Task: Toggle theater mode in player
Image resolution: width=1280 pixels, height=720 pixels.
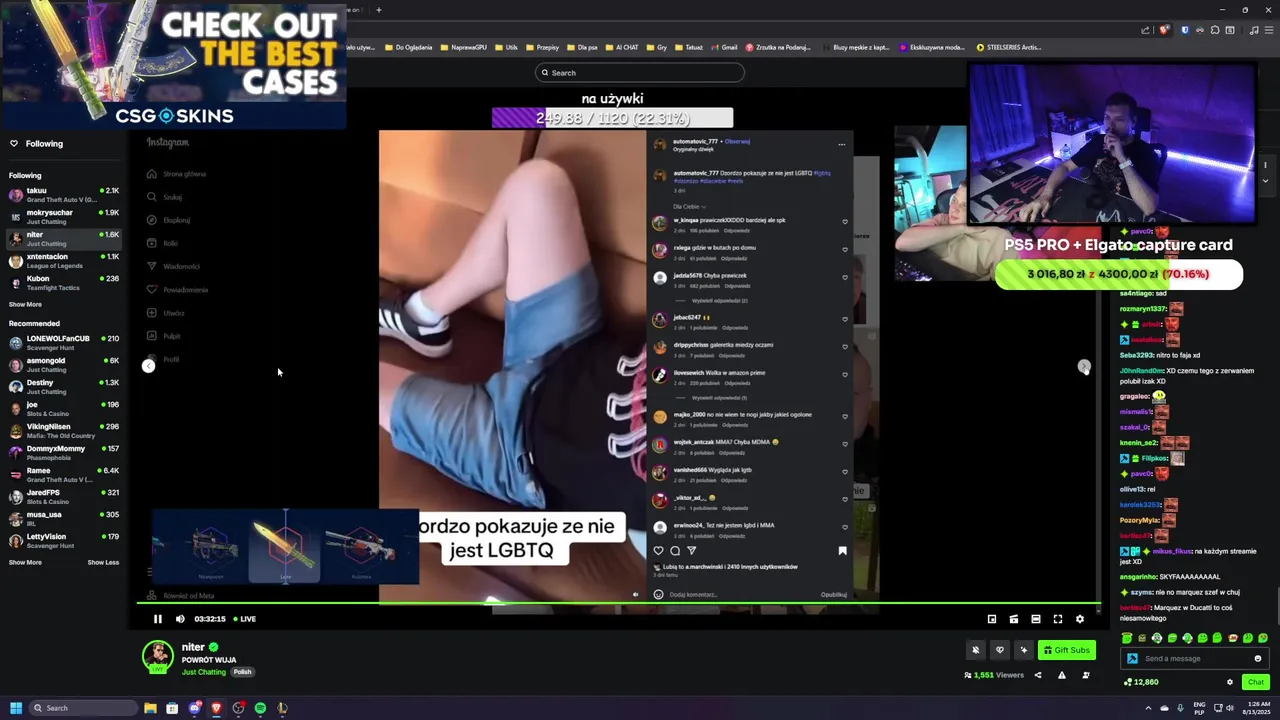Action: click(x=1036, y=619)
